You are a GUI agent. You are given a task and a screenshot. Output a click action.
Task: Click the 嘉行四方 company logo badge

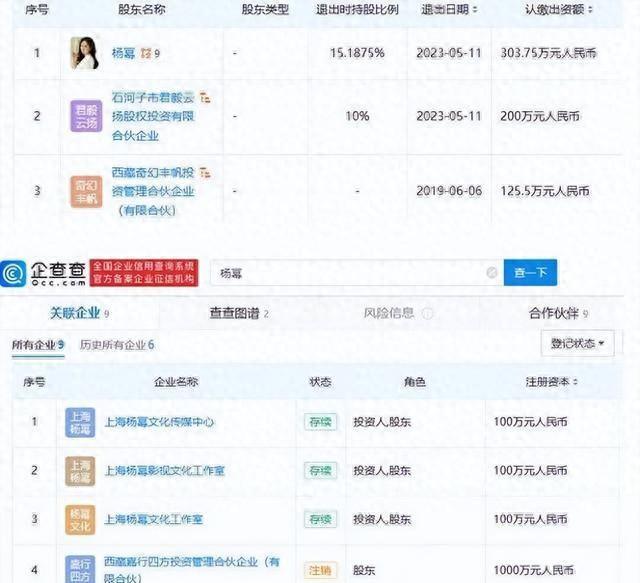[80, 566]
